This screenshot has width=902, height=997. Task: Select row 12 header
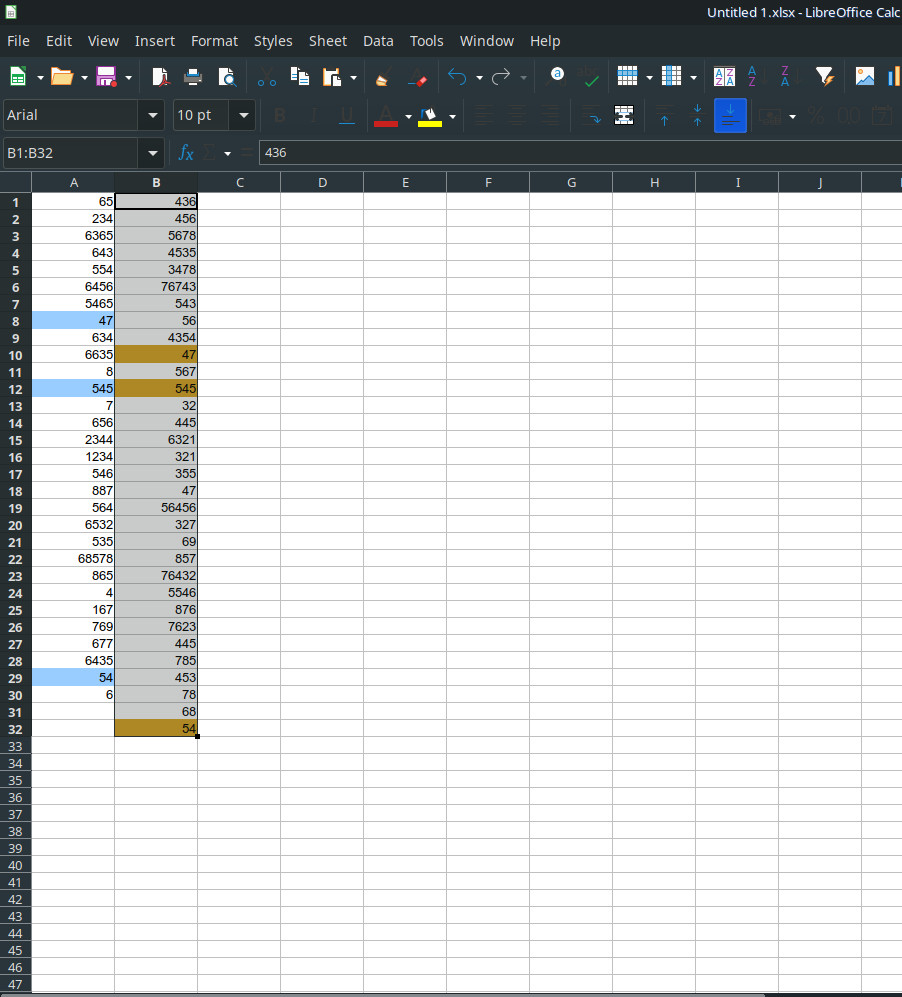click(x=15, y=389)
